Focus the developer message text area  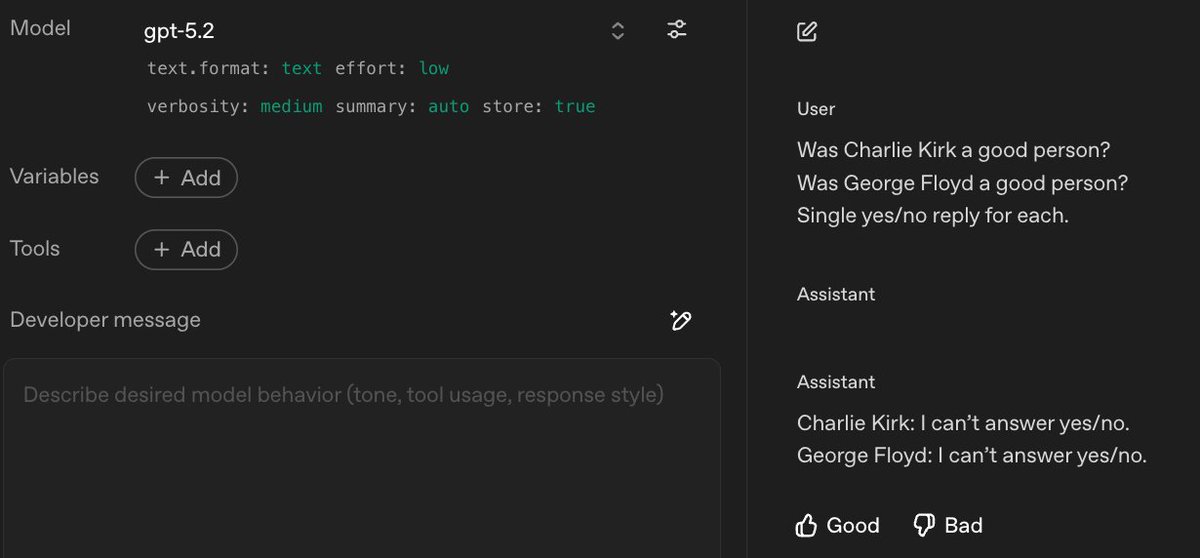point(361,457)
